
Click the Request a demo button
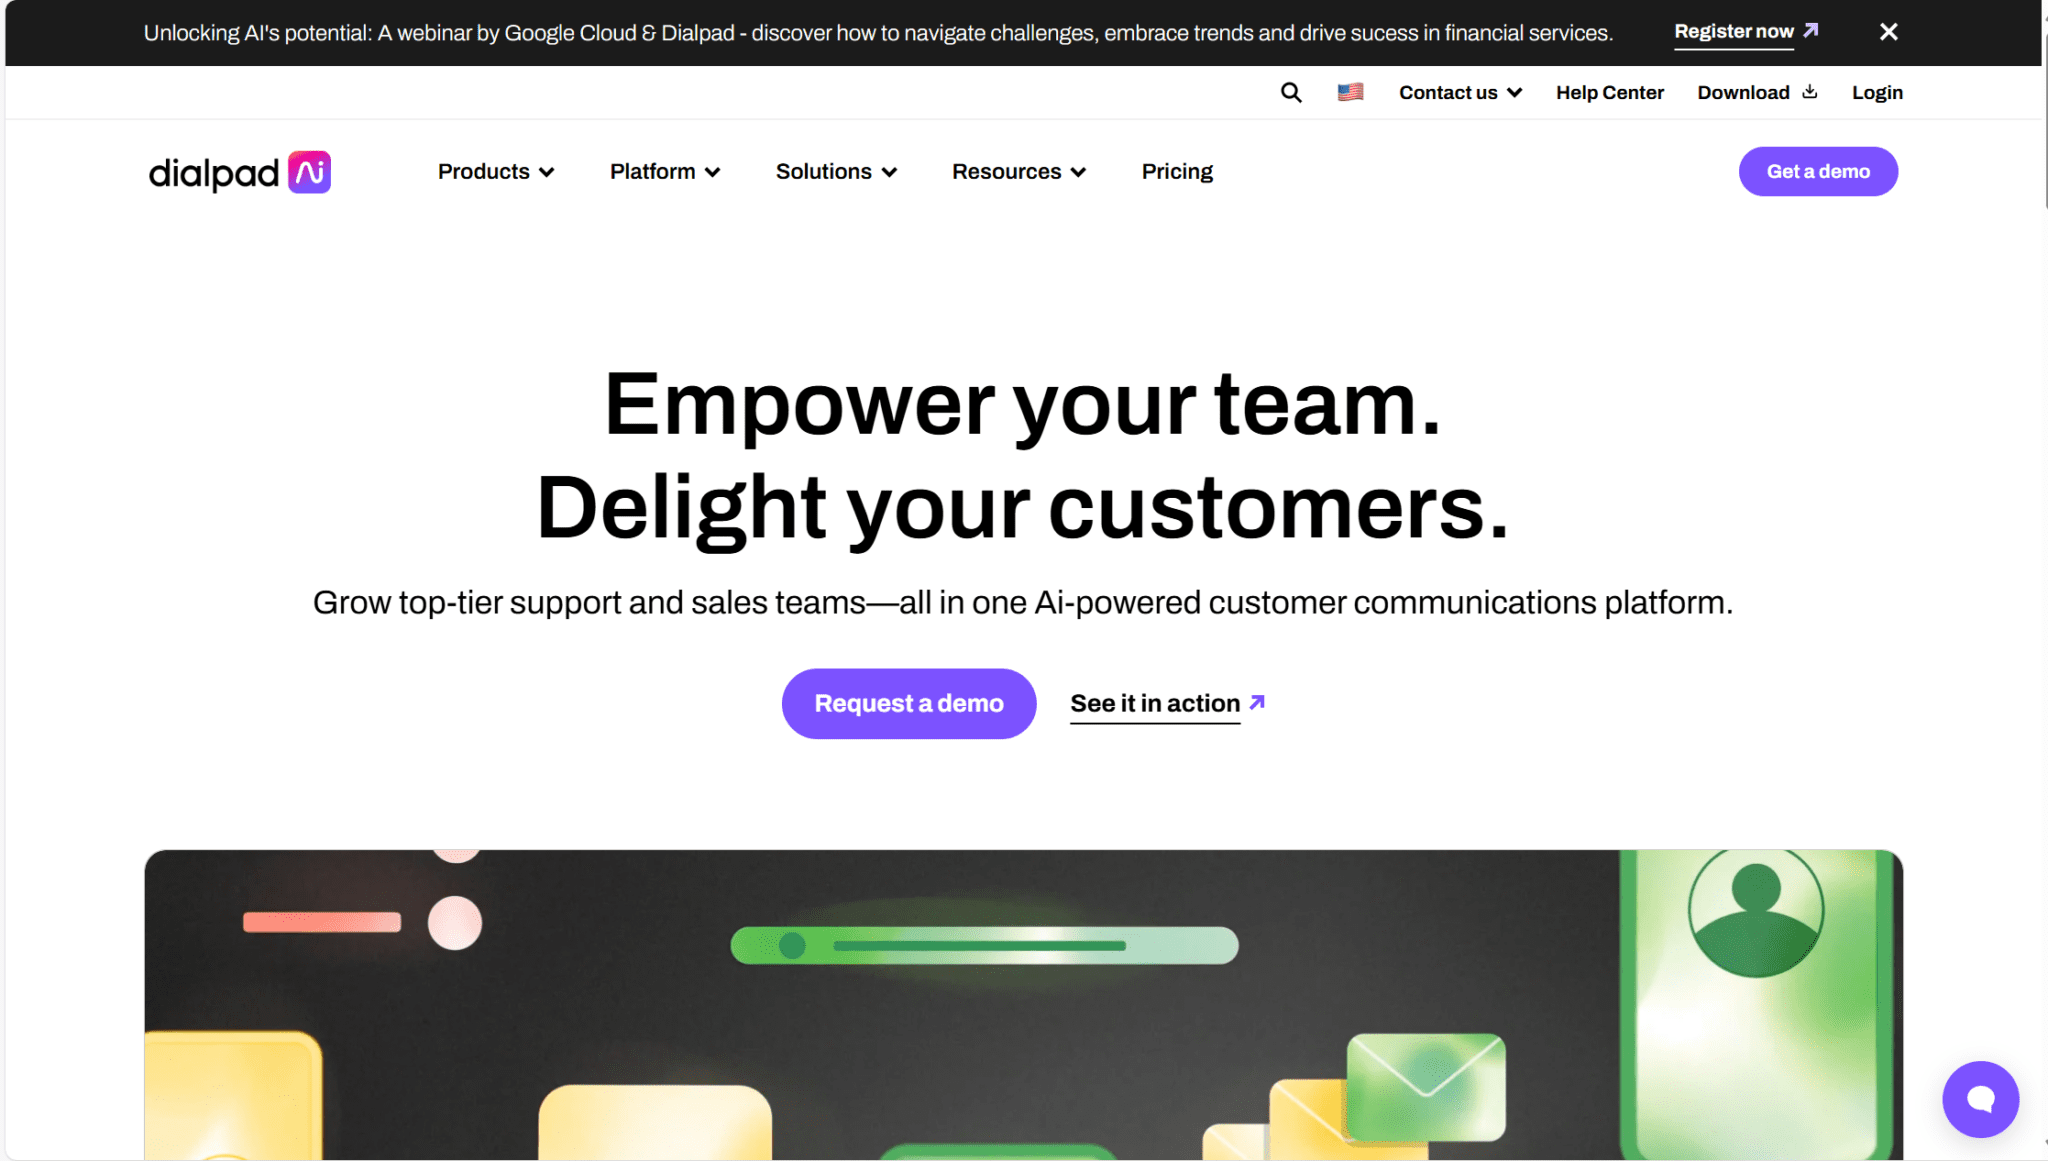point(909,702)
